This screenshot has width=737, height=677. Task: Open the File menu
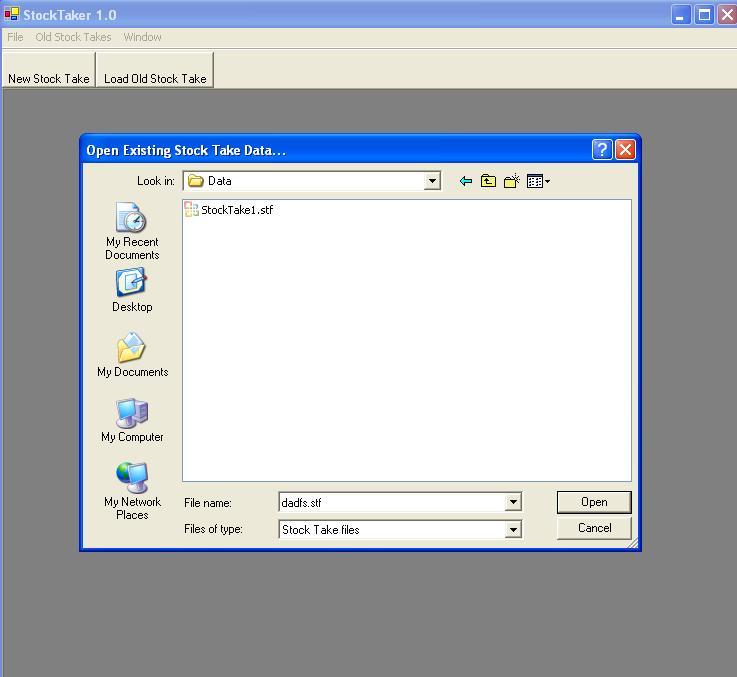coord(15,37)
